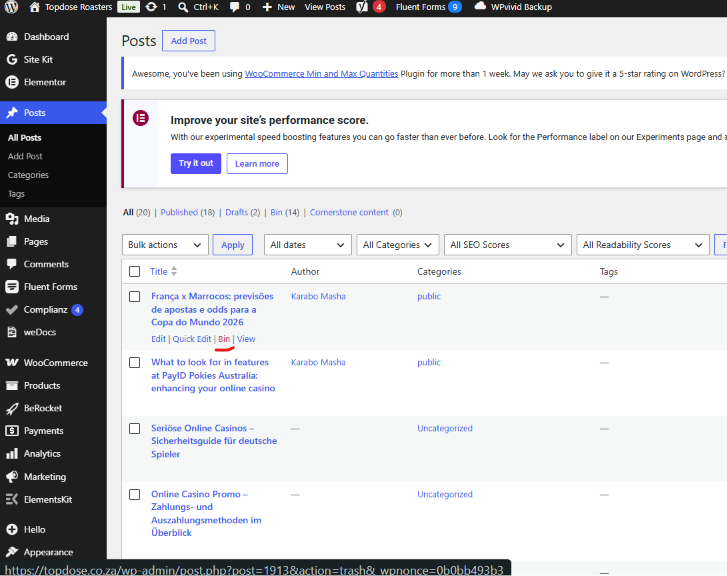Viewport: 727px width, 576px height.
Task: Open Fluent Forms admin bar item
Action: 428,7
